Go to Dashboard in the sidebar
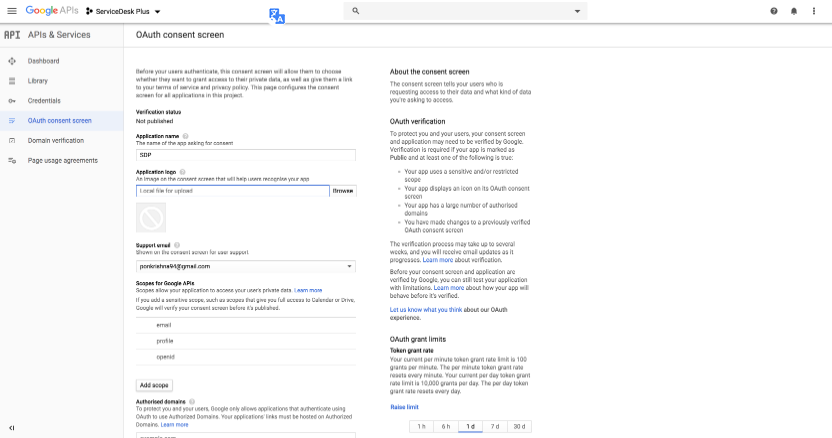The width and height of the screenshot is (832, 438). click(x=43, y=61)
